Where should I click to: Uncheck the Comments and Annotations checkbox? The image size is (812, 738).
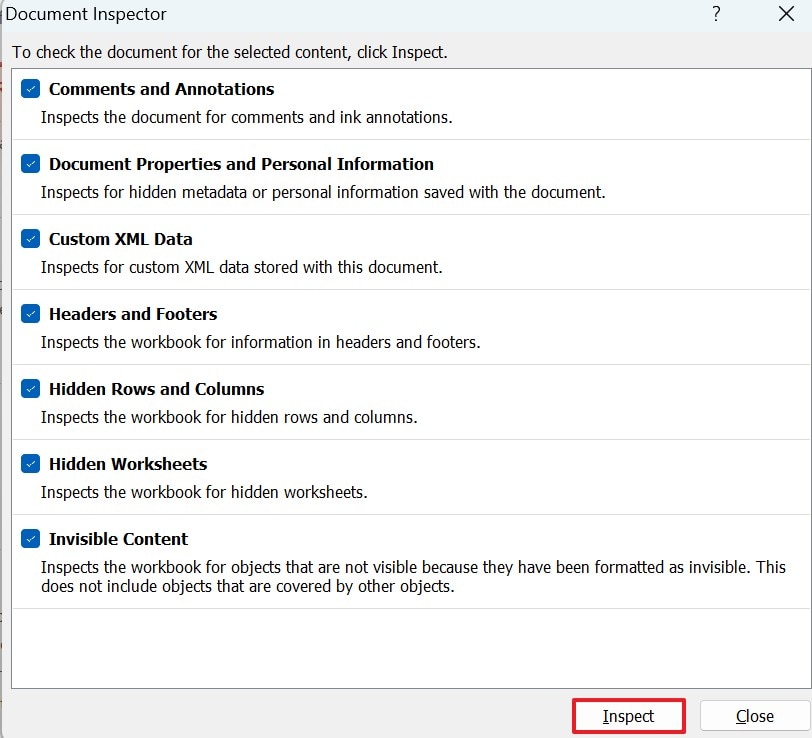(30, 89)
